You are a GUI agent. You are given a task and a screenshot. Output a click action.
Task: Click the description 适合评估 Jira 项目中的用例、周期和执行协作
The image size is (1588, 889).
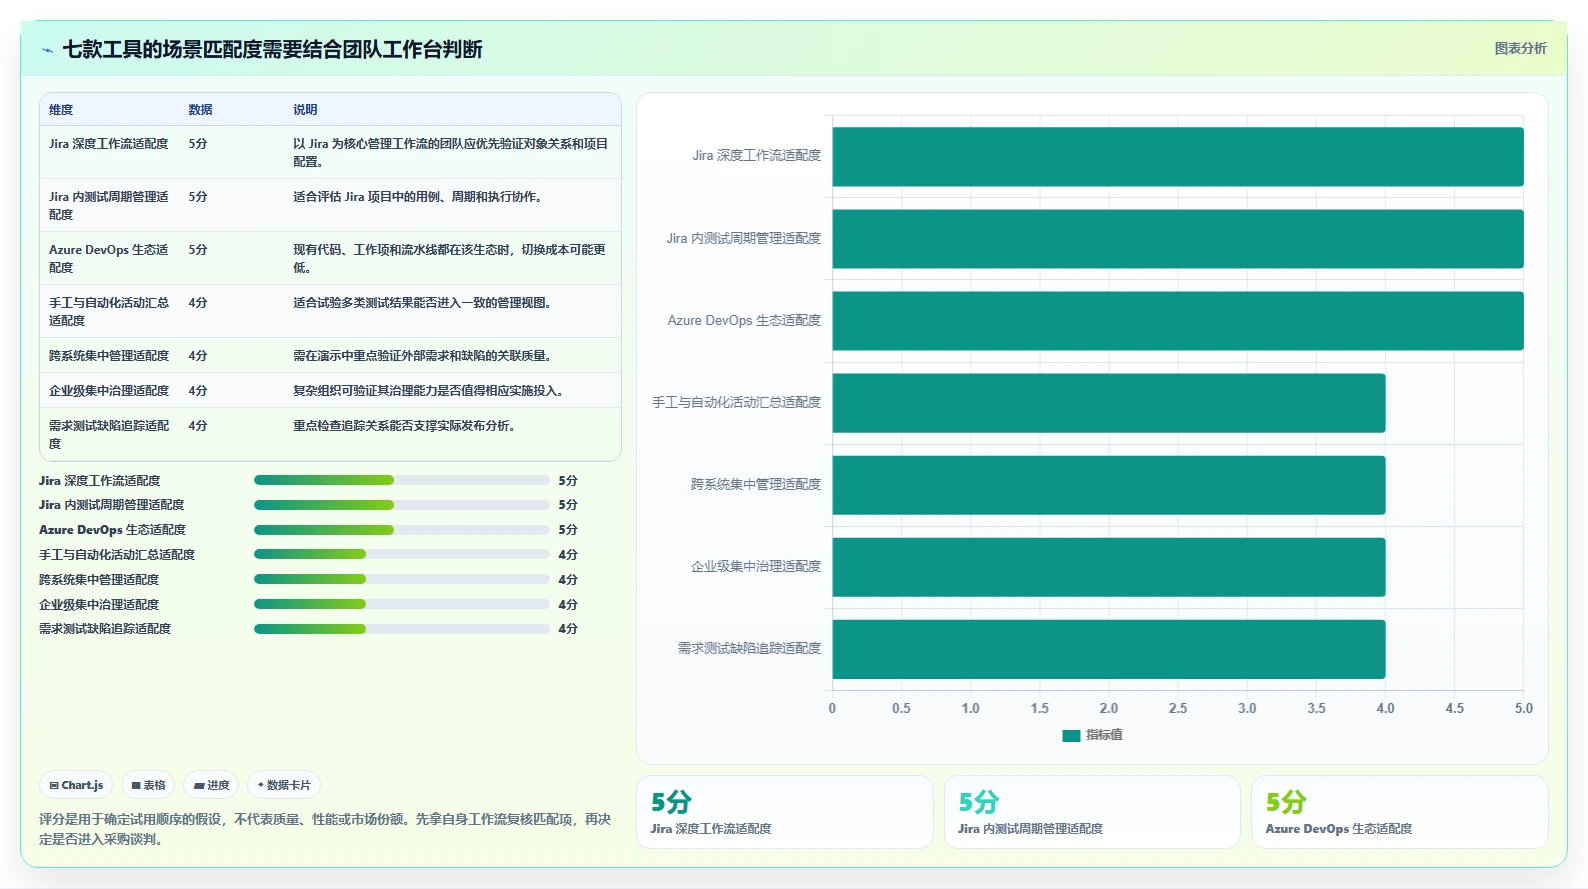click(x=418, y=197)
